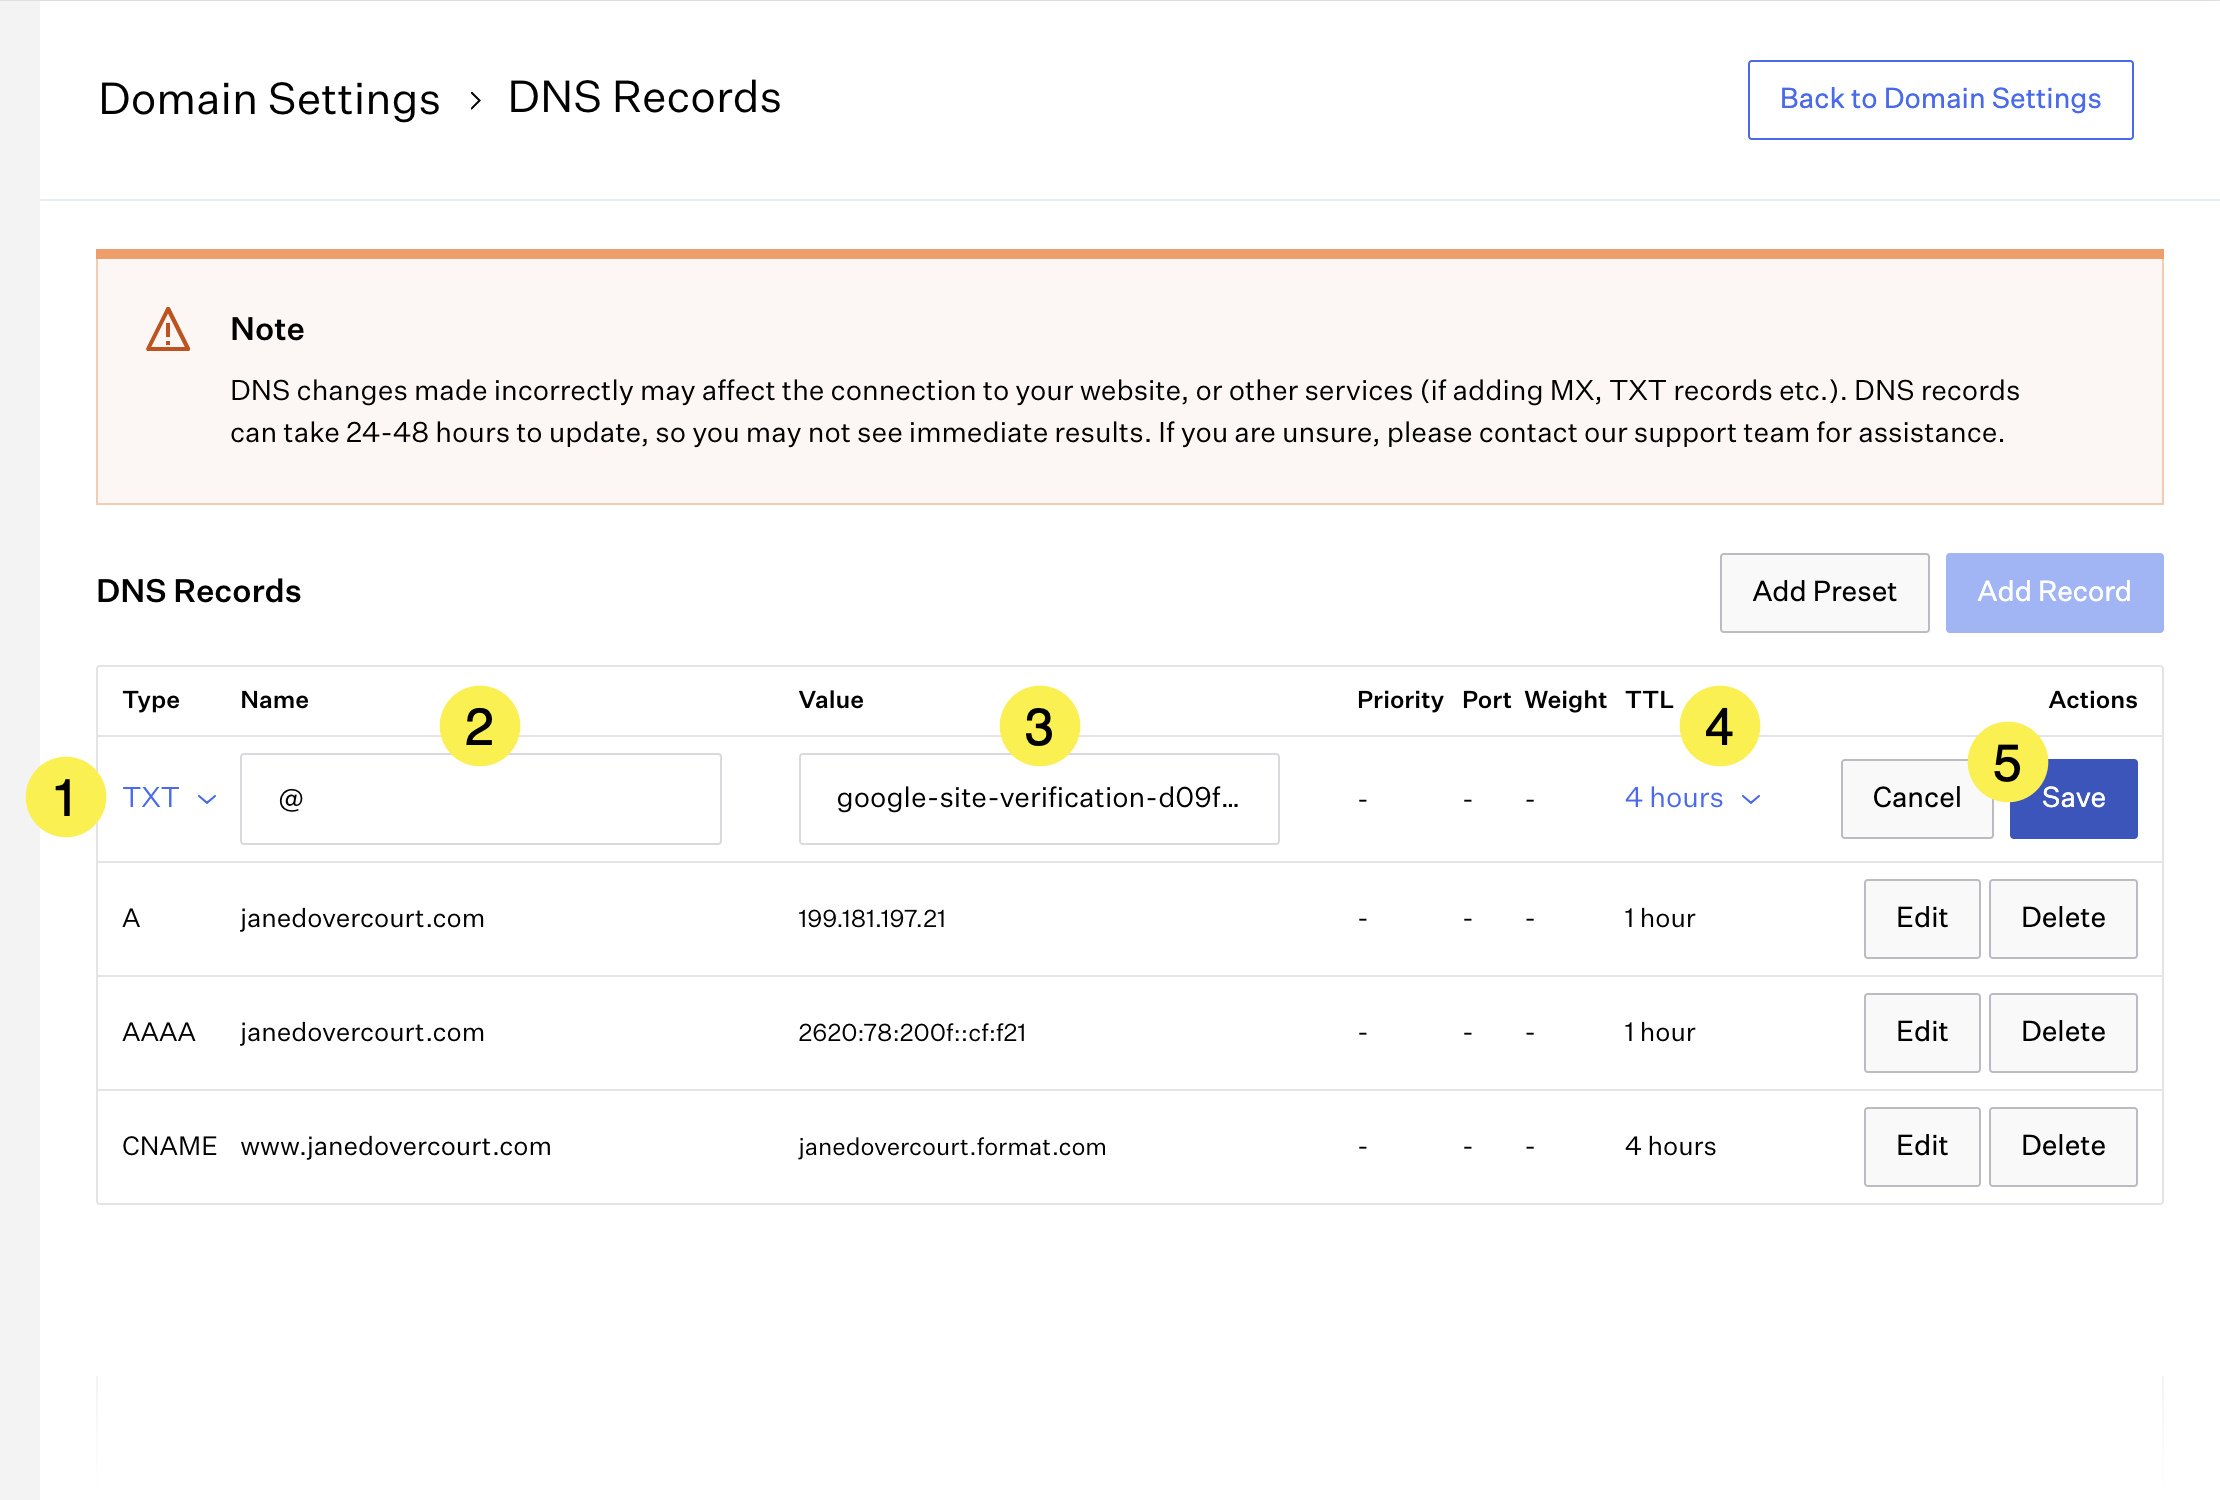This screenshot has height=1500, width=2220.
Task: Click the DNS Records breadcrumb title
Action: [644, 97]
